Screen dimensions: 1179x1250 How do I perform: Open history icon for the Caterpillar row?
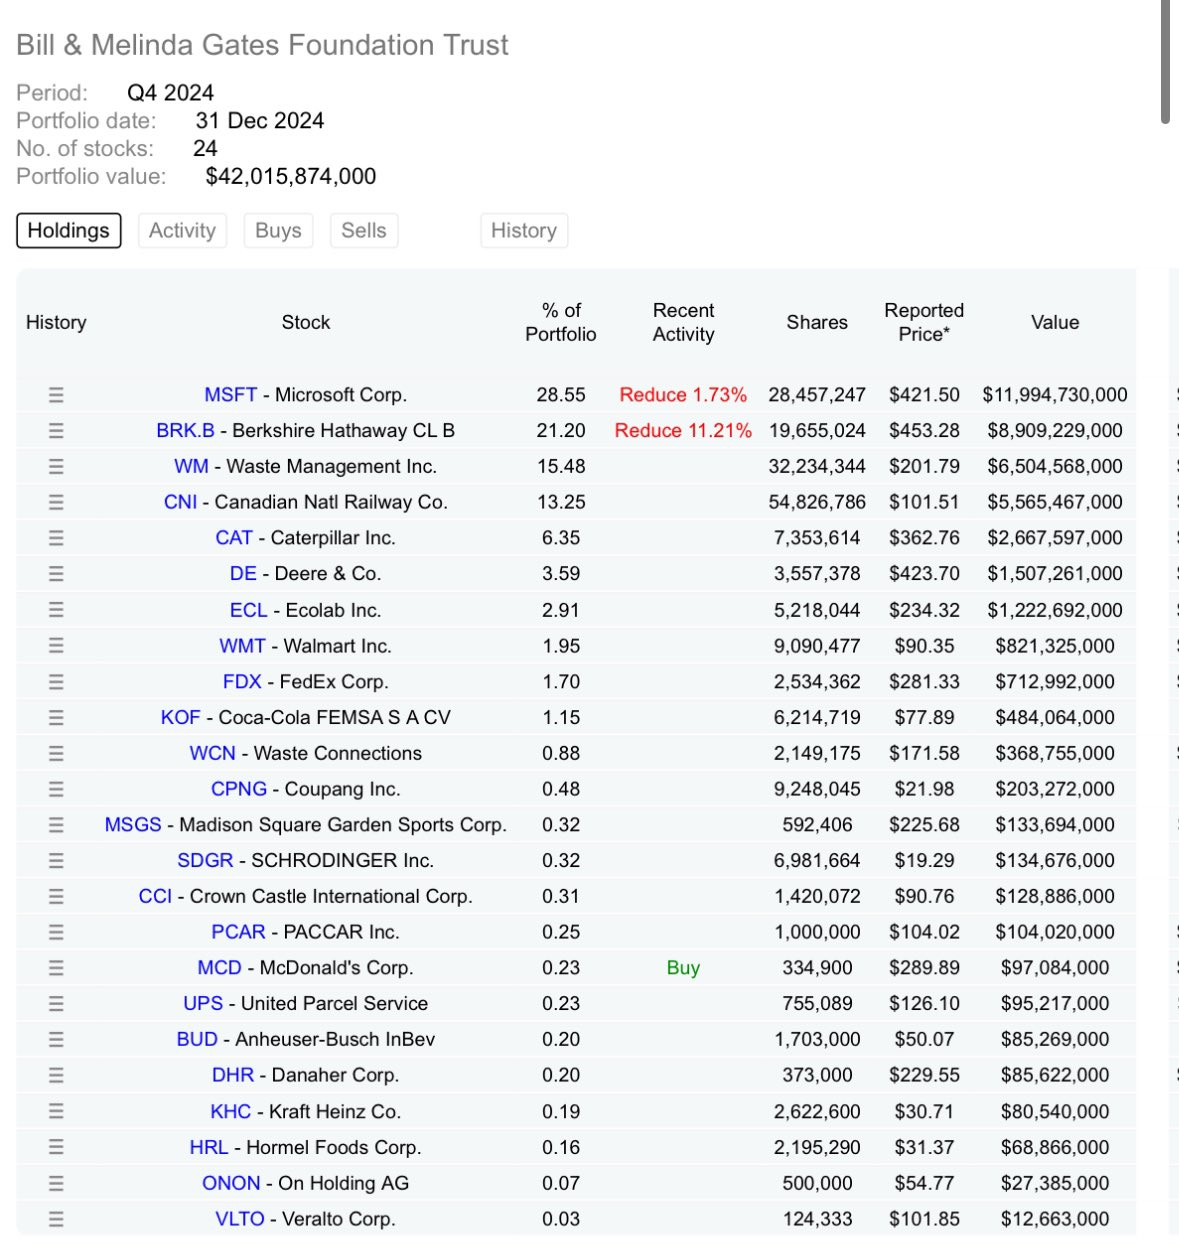pyautogui.click(x=56, y=538)
